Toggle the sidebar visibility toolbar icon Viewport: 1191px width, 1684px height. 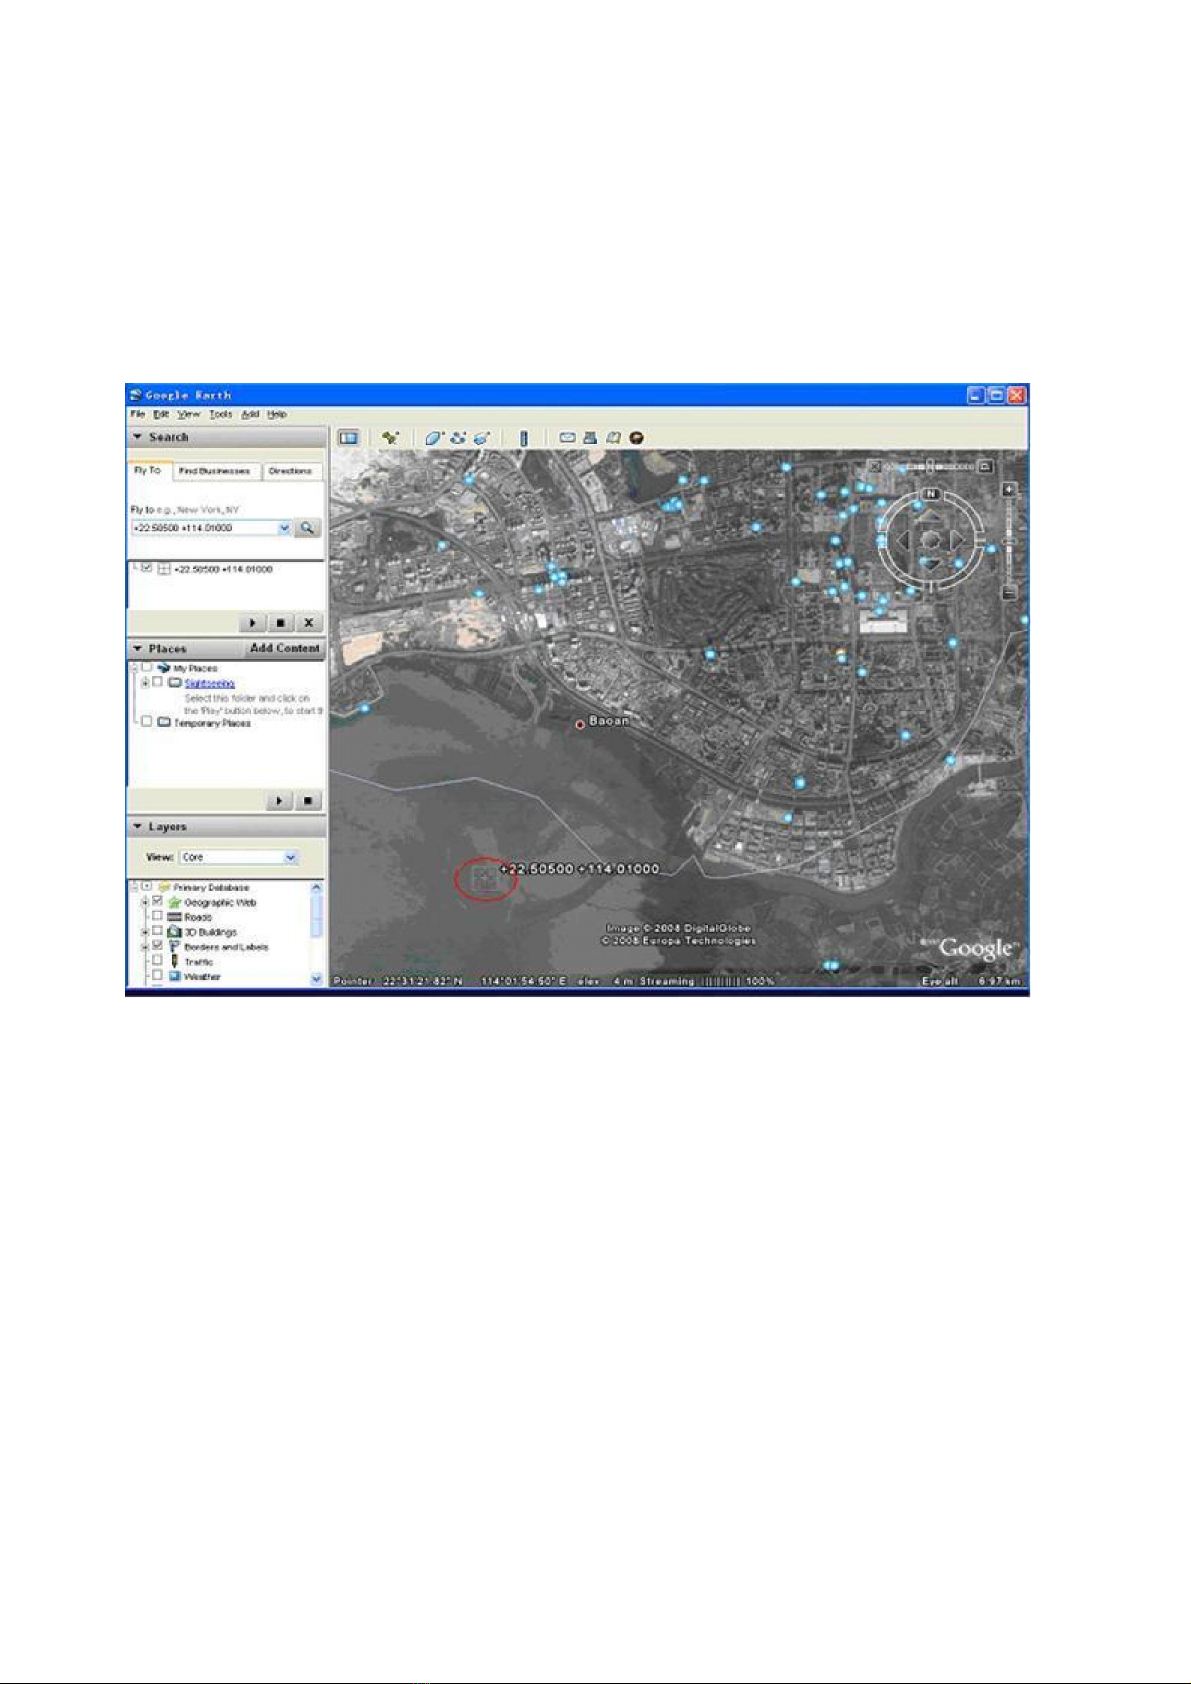[x=348, y=438]
